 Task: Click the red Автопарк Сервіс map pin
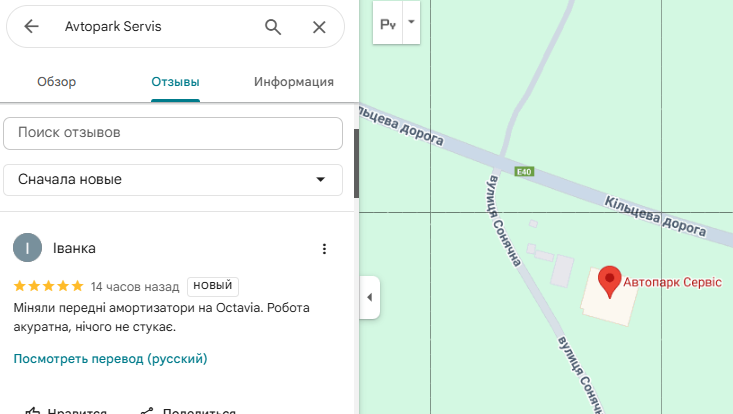pos(610,281)
